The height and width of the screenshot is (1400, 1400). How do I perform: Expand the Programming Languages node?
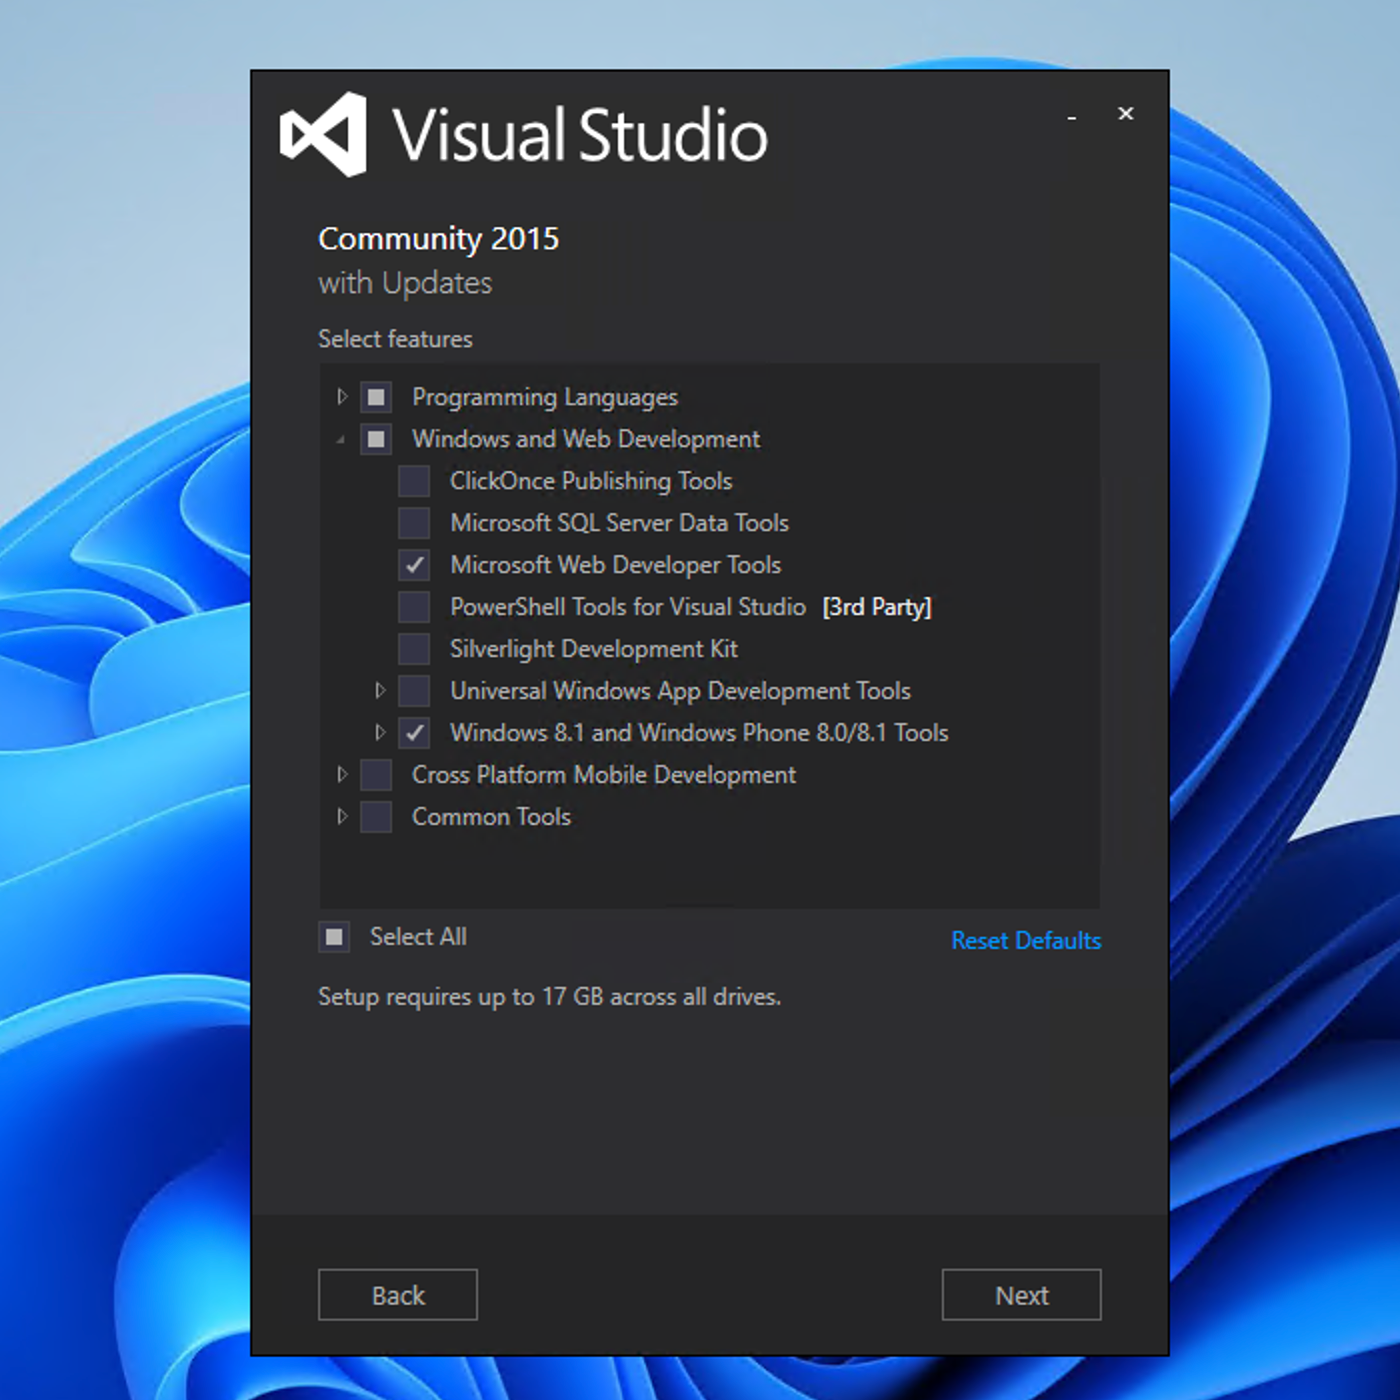point(342,397)
